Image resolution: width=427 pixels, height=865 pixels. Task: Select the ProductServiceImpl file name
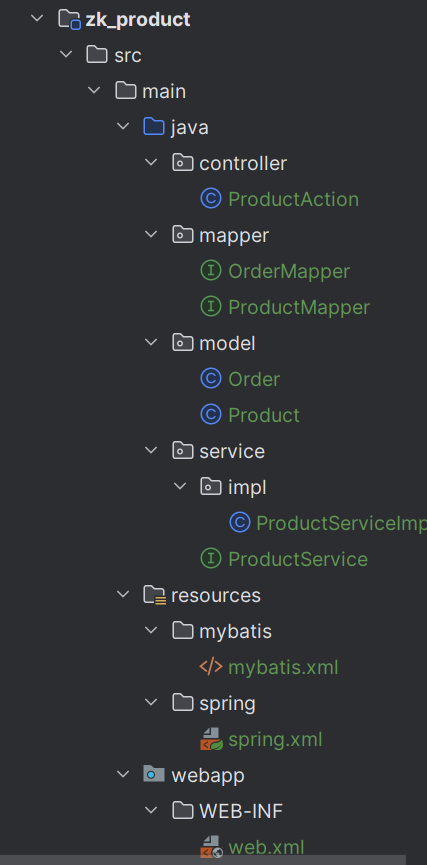[x=341, y=524]
